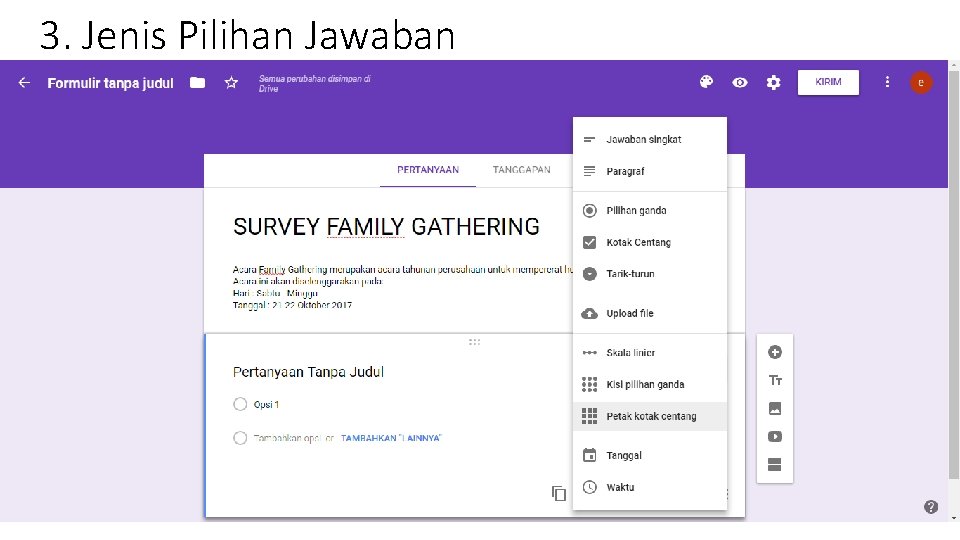Switch to the TANGGAPAN tab
This screenshot has height=540, width=960.
point(522,170)
